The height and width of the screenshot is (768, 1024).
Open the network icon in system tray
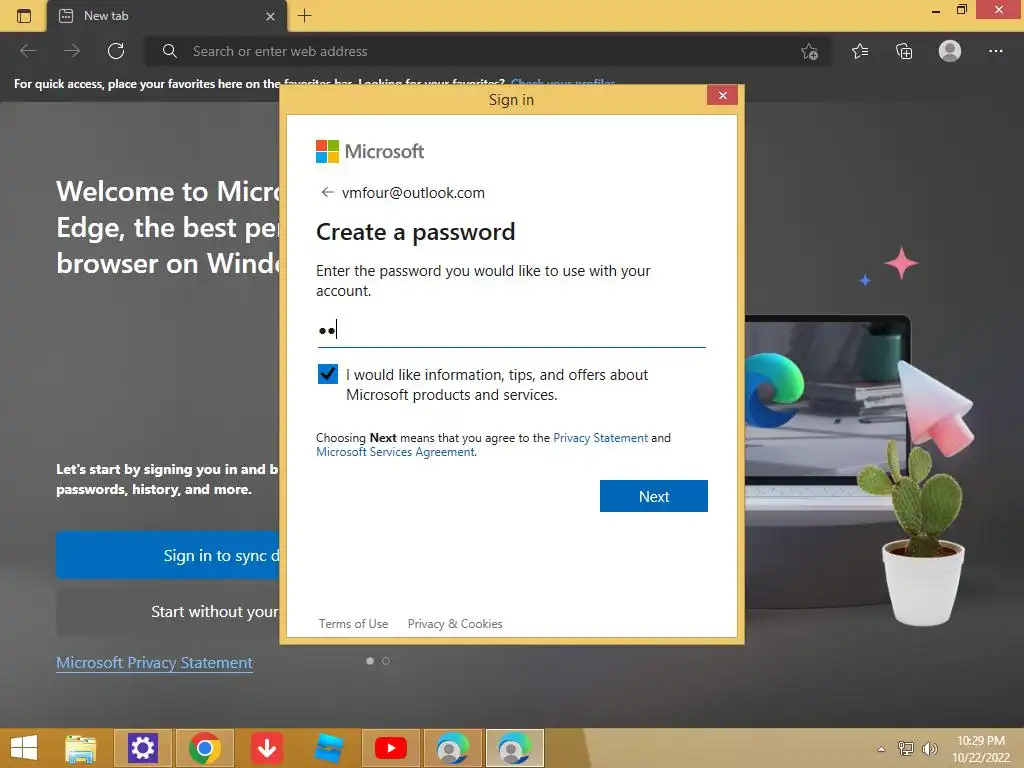point(906,749)
